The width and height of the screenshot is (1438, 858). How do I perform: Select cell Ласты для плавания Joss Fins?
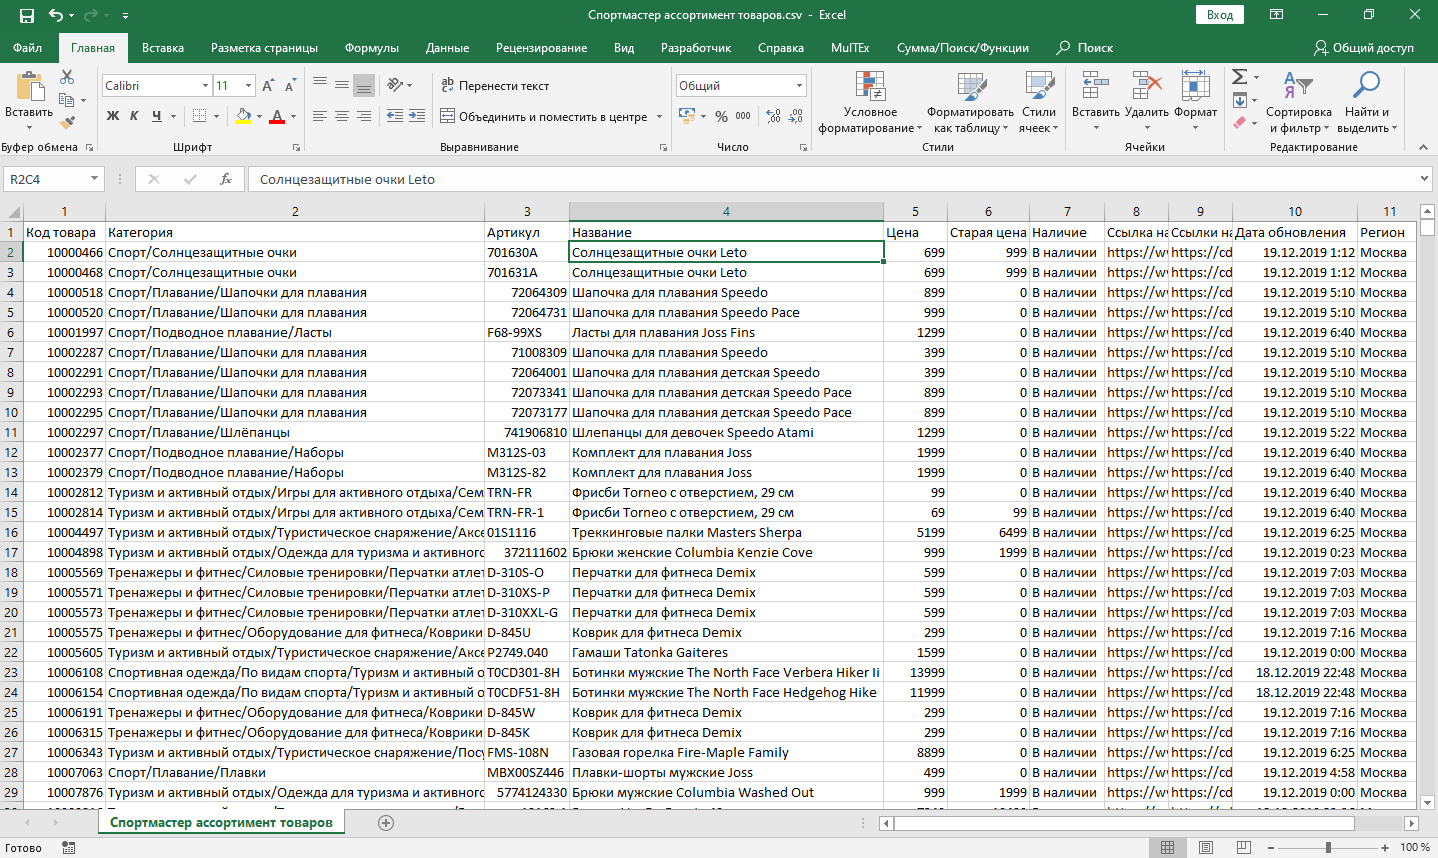coord(726,332)
